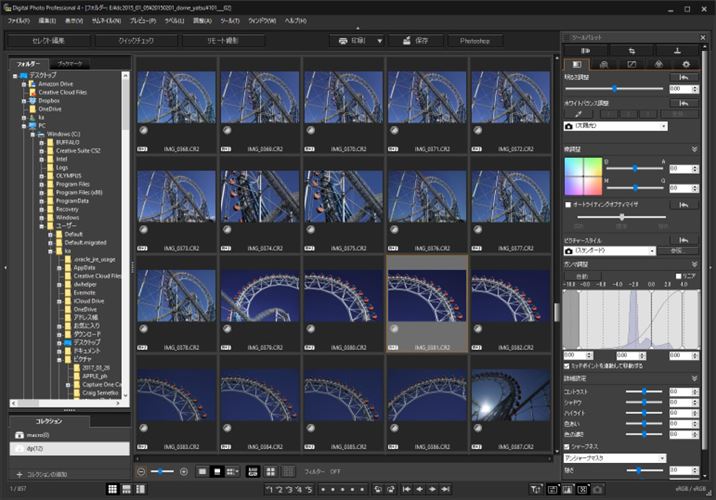The image size is (716, 500).
Task: Click the 明るさ調整 brightness slider
Action: tap(614, 89)
